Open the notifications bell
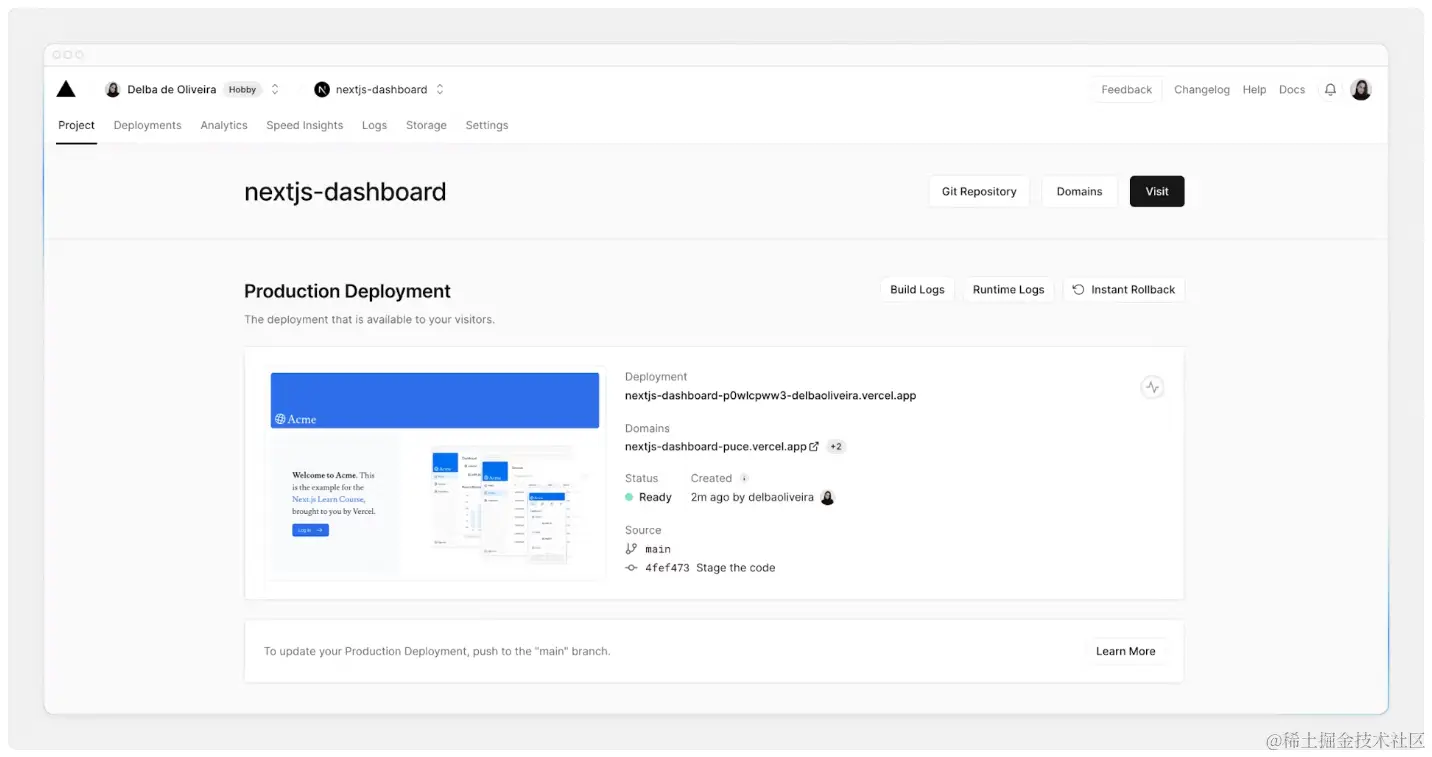The image size is (1432, 757). point(1330,90)
